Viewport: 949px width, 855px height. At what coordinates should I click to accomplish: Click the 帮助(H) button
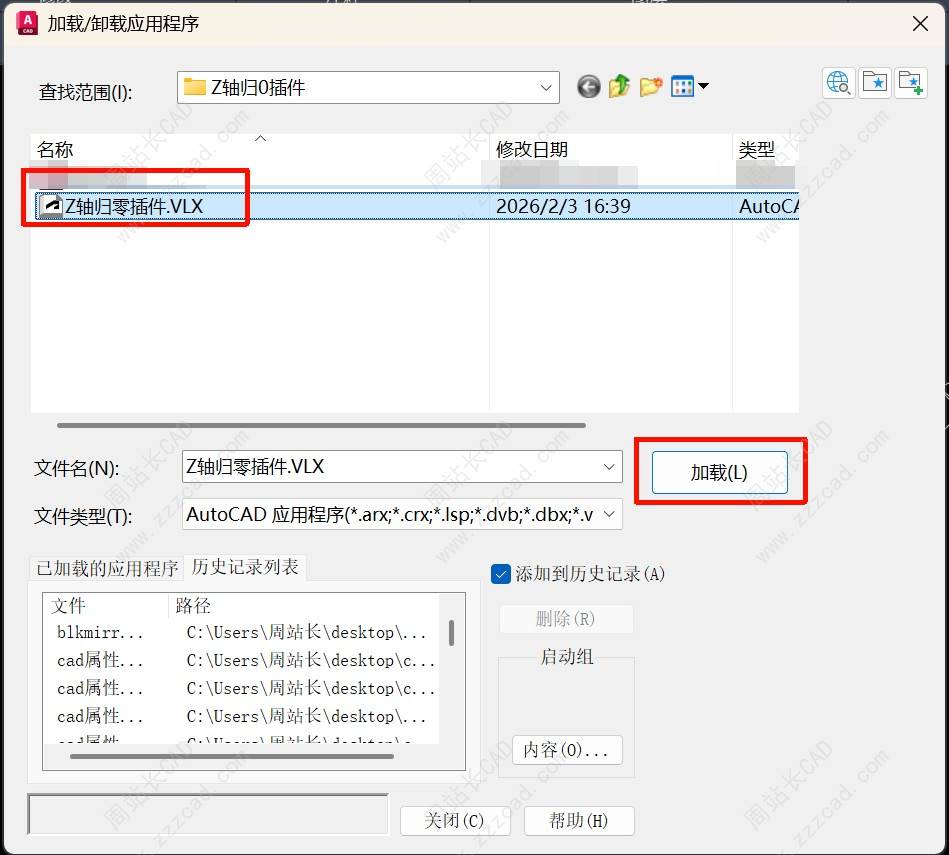(x=578, y=821)
